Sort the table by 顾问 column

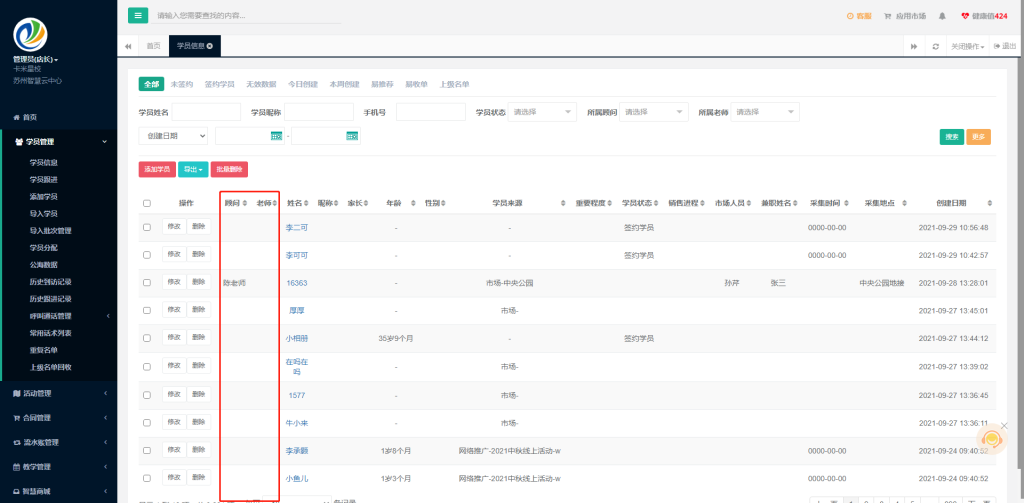245,203
